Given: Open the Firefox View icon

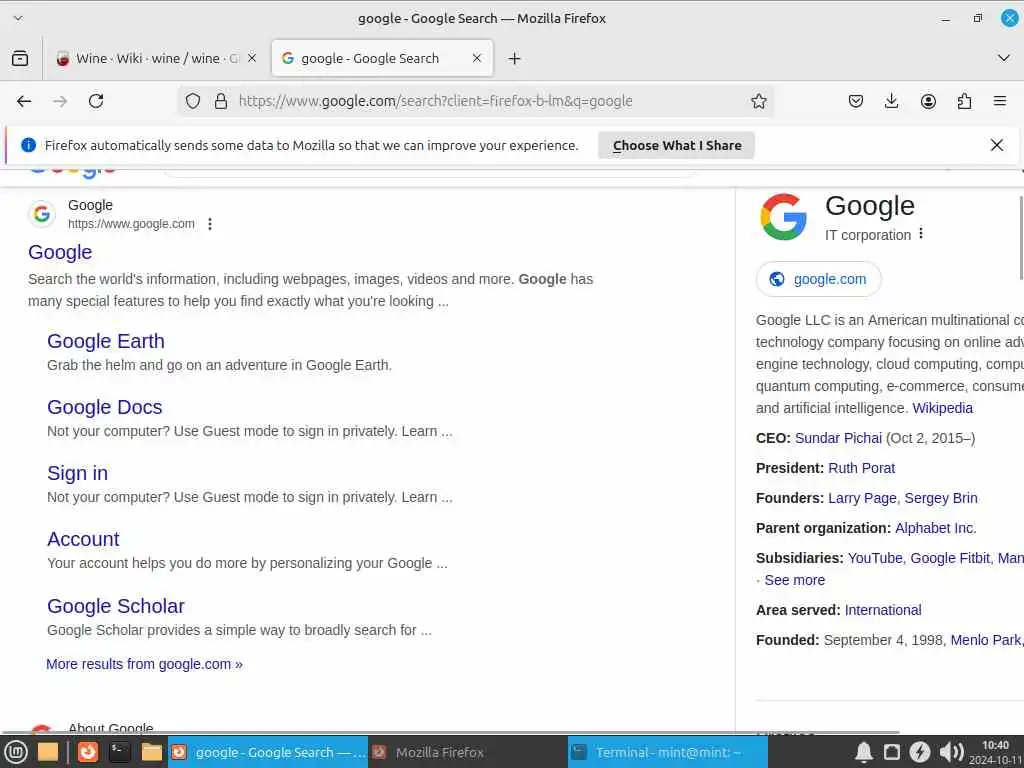Looking at the screenshot, I should click(20, 58).
